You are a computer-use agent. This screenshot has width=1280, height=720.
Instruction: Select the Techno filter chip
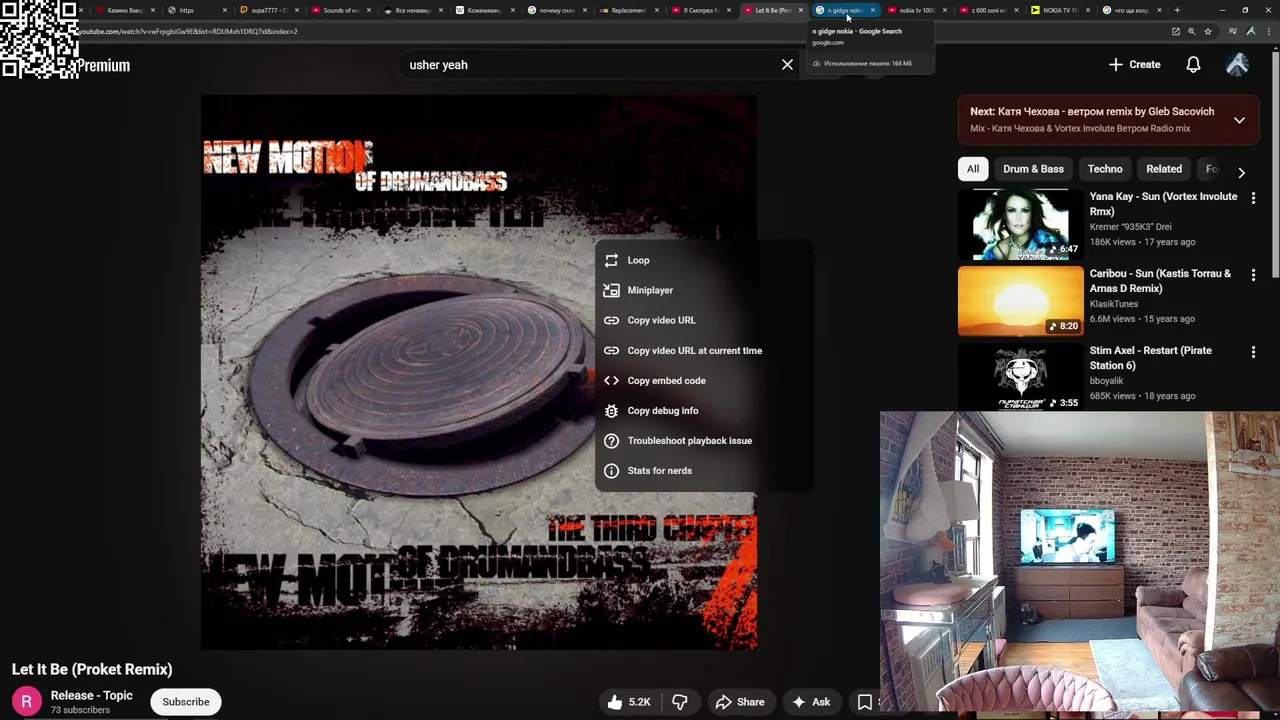(x=1105, y=169)
